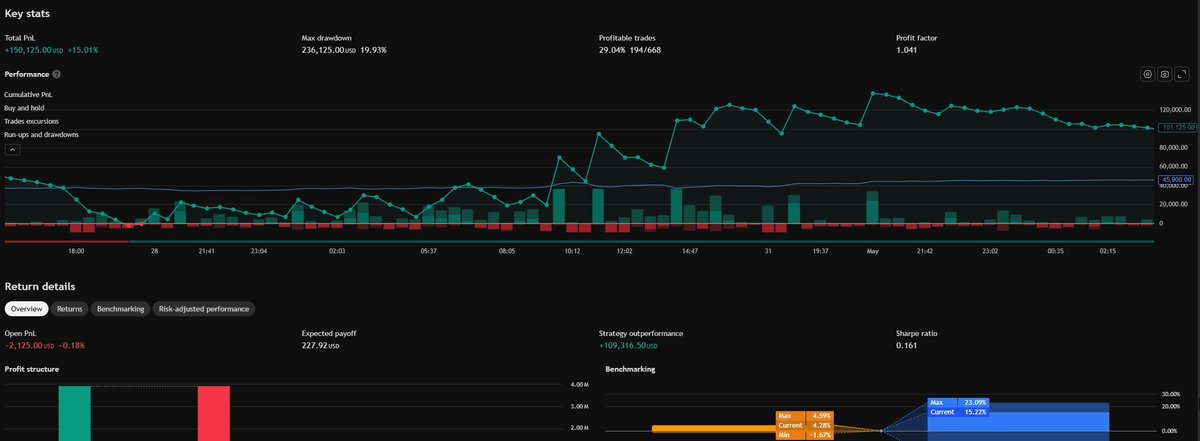Select the Overview tab
Image resolution: width=1200 pixels, height=441 pixels.
pos(27,310)
